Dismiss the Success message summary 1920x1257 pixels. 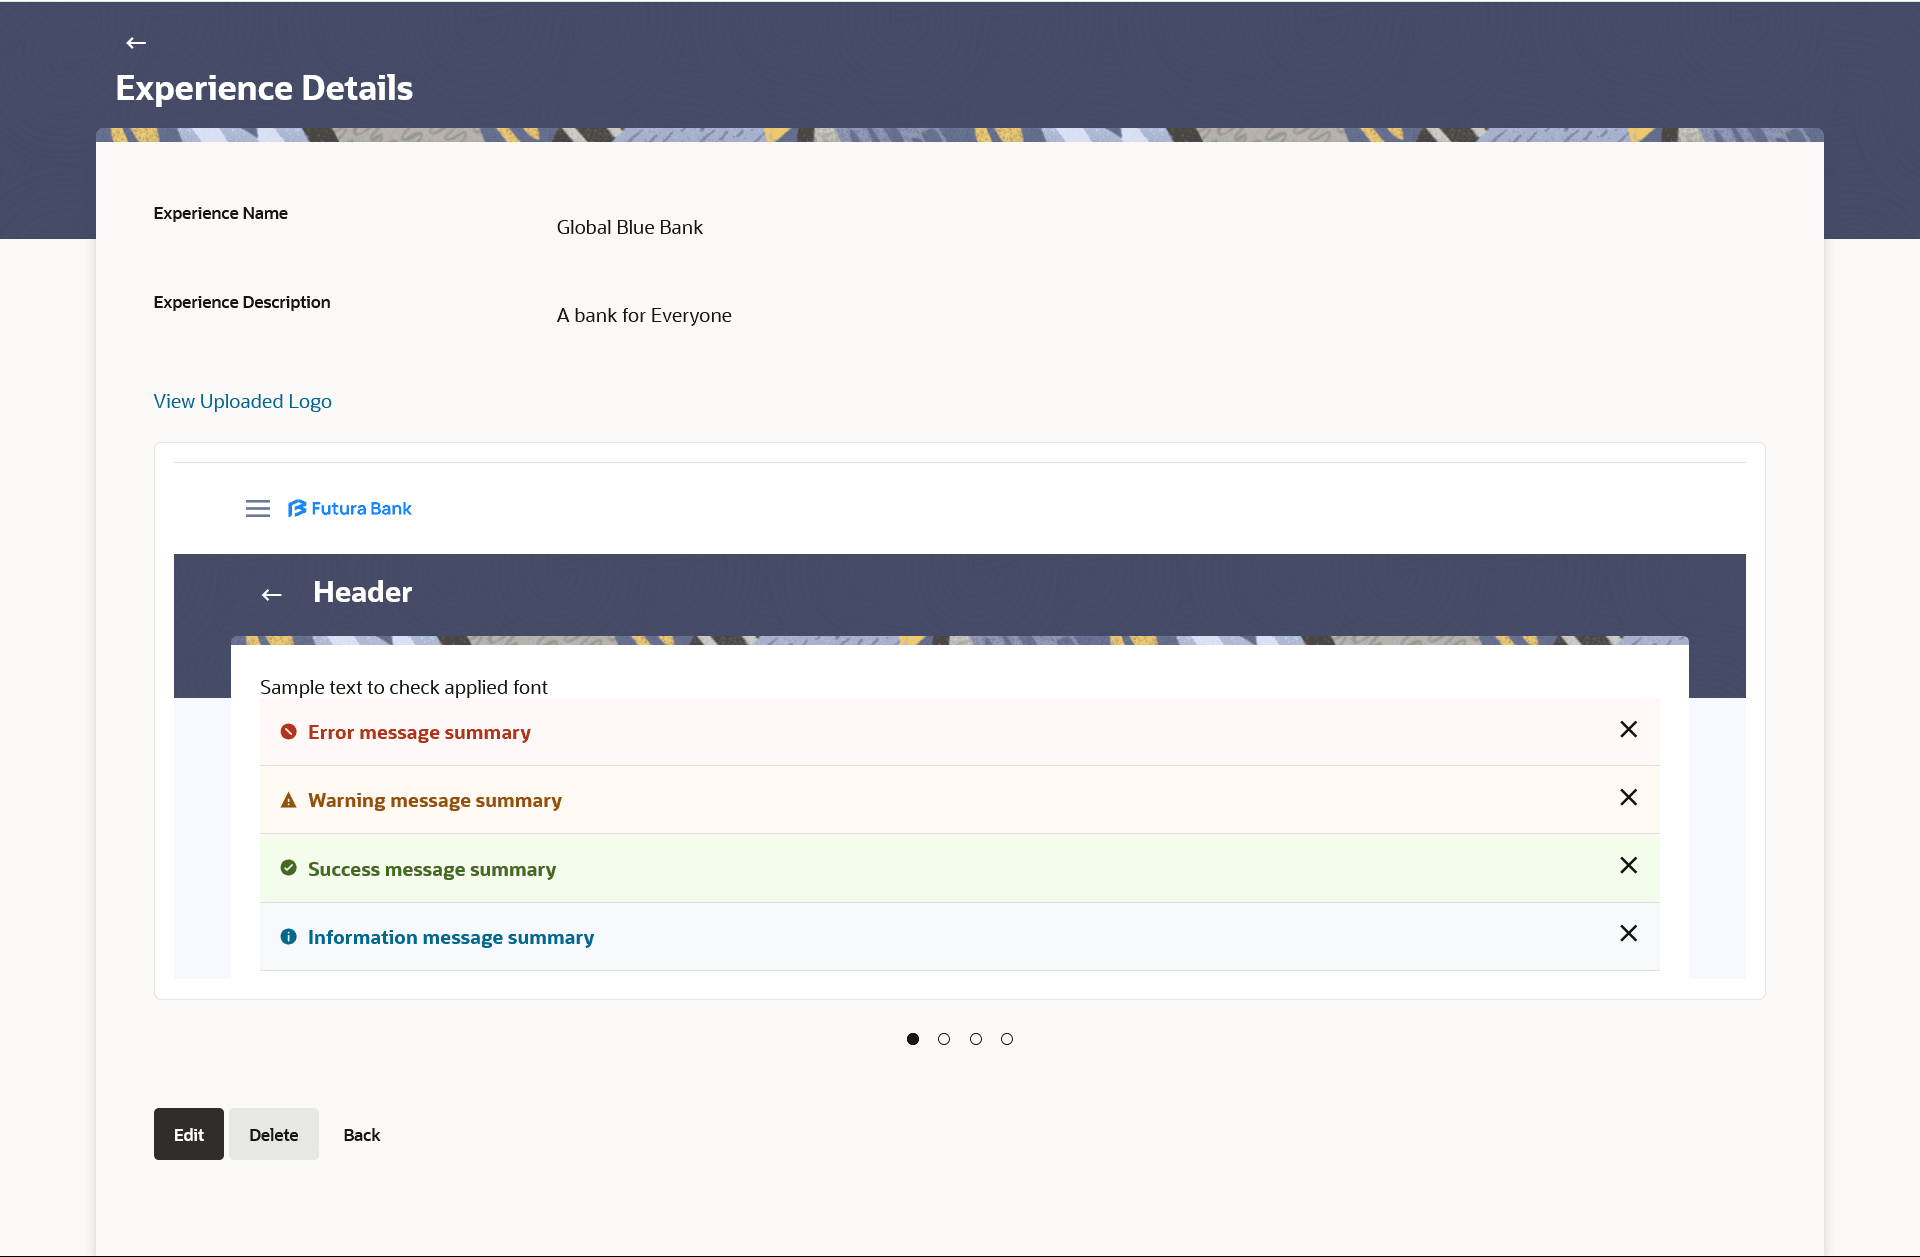[1628, 866]
